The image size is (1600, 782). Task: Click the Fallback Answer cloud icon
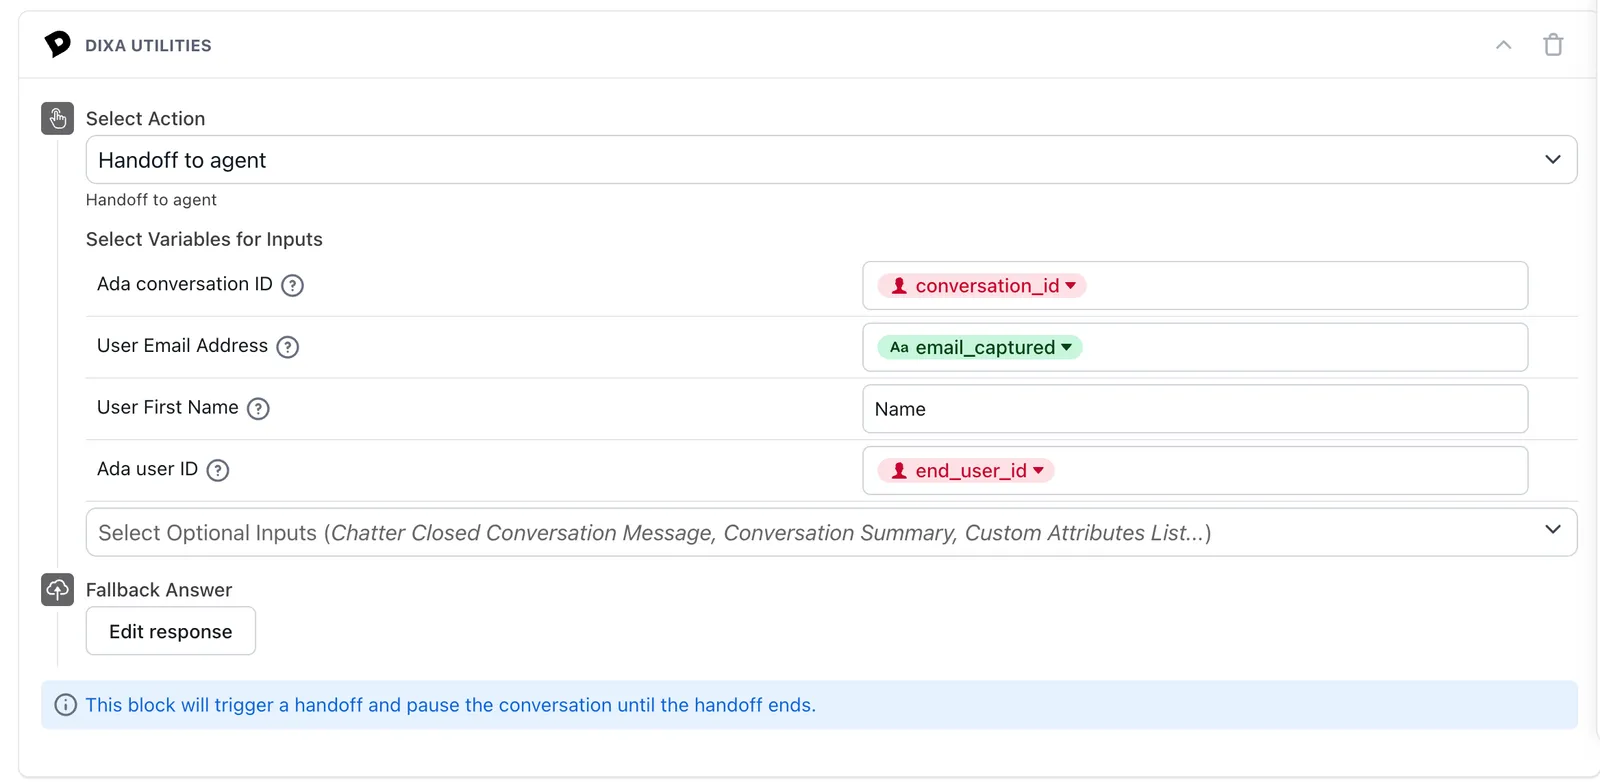58,590
